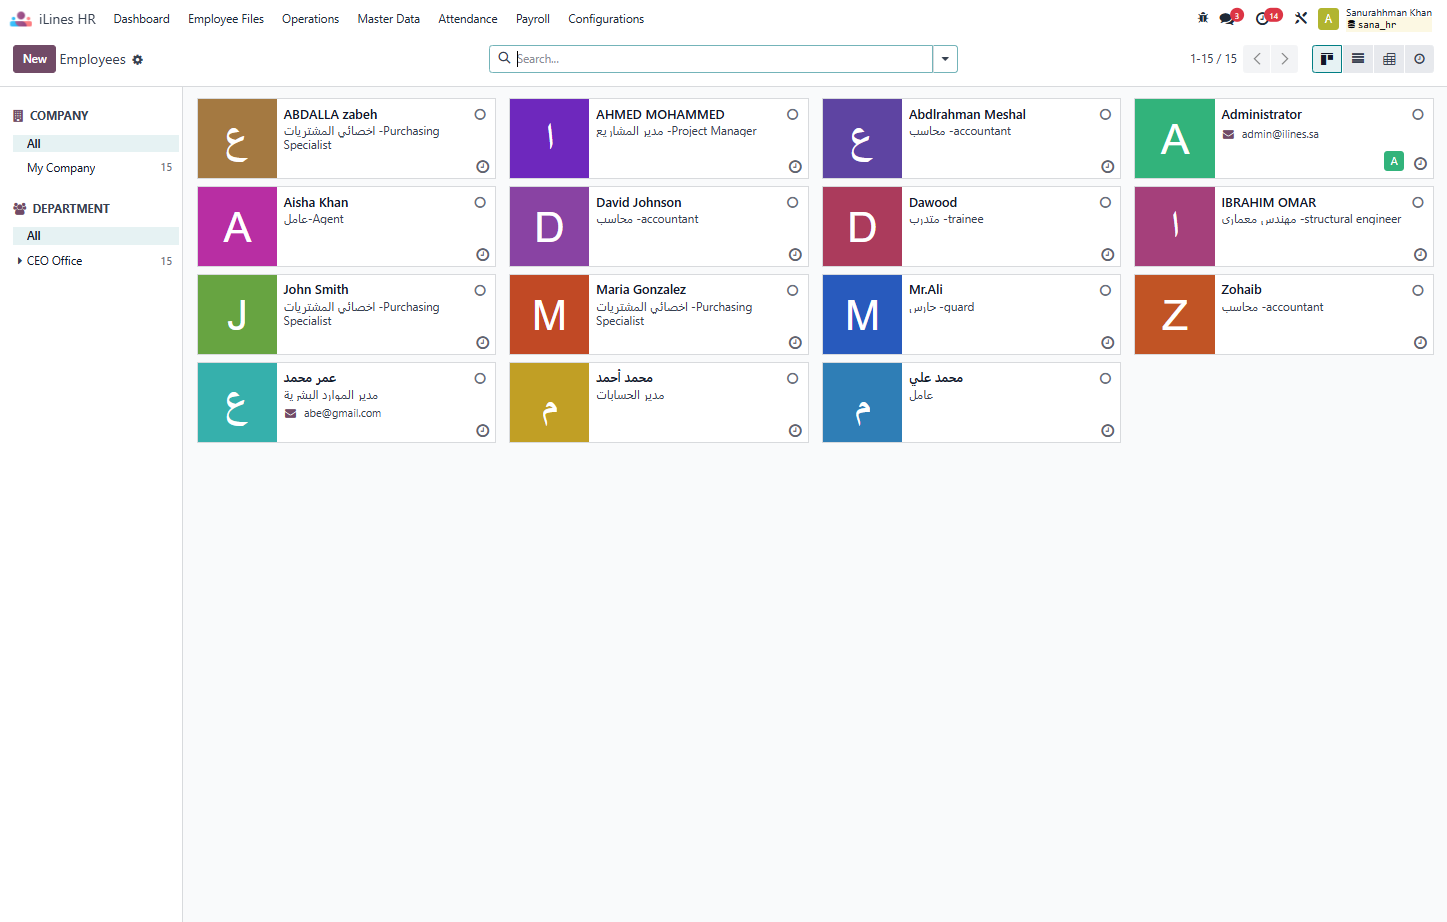The width and height of the screenshot is (1447, 922).
Task: Toggle presence circle on Administrator card
Action: [1418, 115]
